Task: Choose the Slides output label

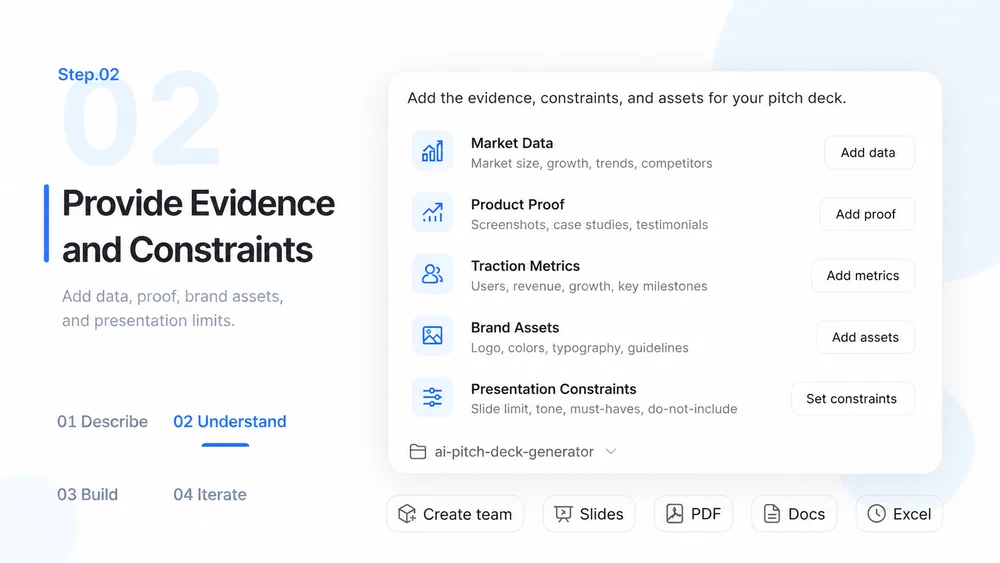Action: [x=601, y=514]
